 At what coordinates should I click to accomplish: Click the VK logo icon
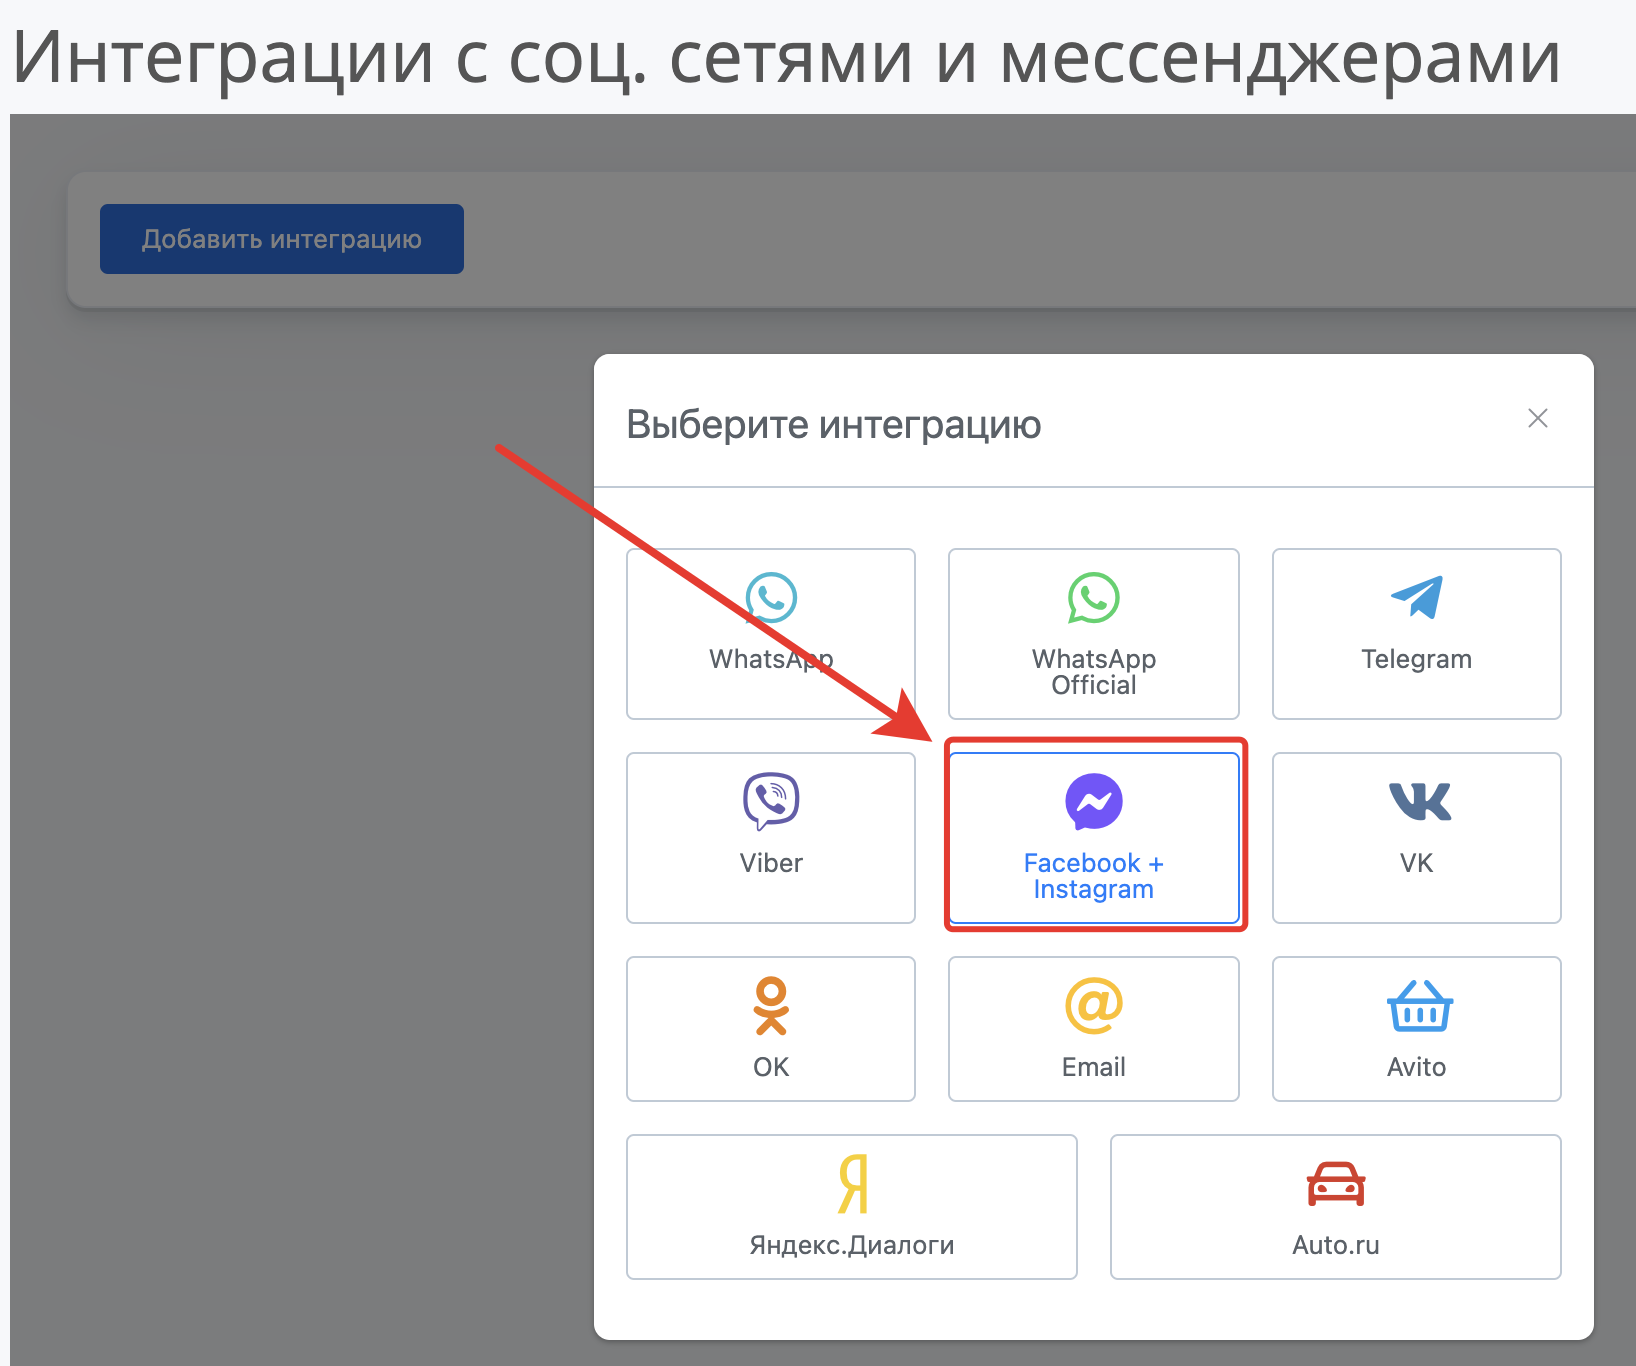(1420, 801)
